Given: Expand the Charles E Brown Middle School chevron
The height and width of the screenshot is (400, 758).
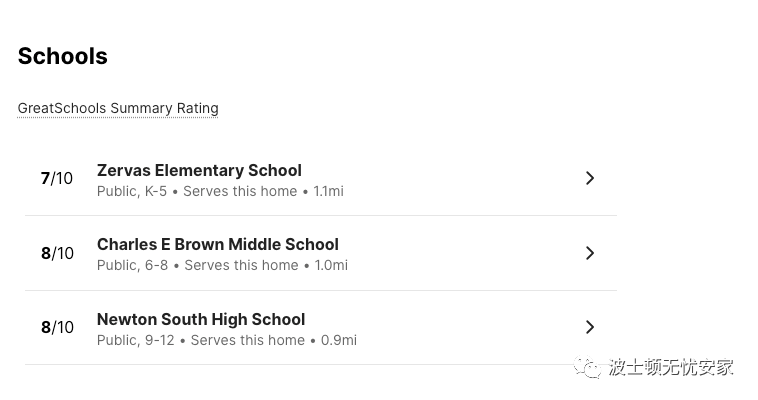Looking at the screenshot, I should coord(590,253).
